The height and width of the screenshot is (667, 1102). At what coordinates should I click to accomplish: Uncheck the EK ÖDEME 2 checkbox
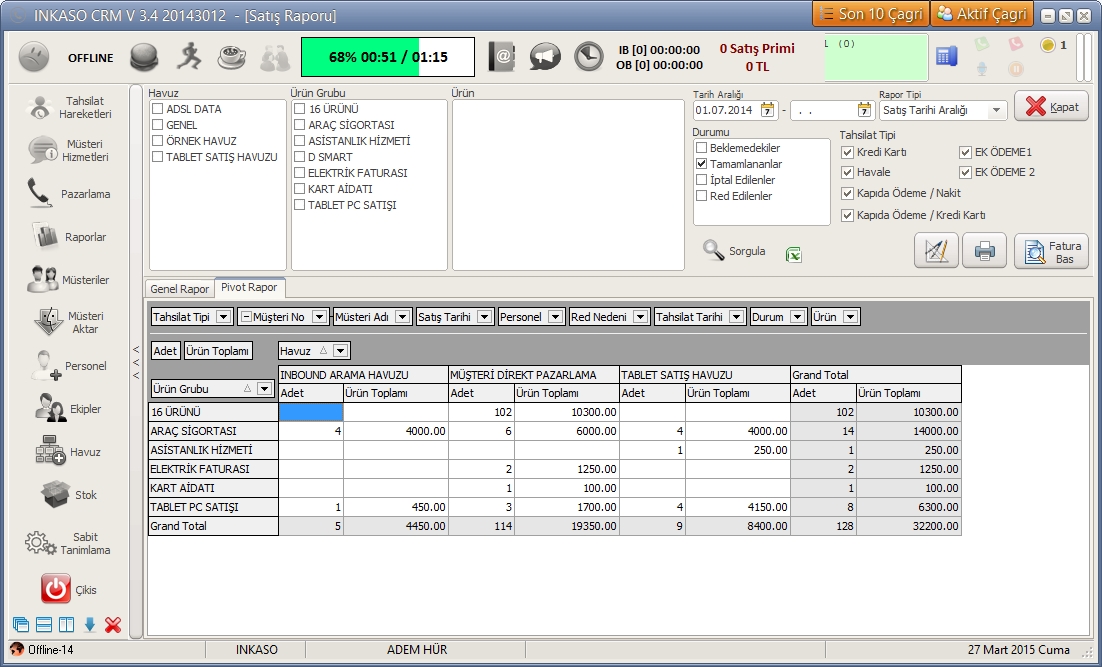(966, 172)
